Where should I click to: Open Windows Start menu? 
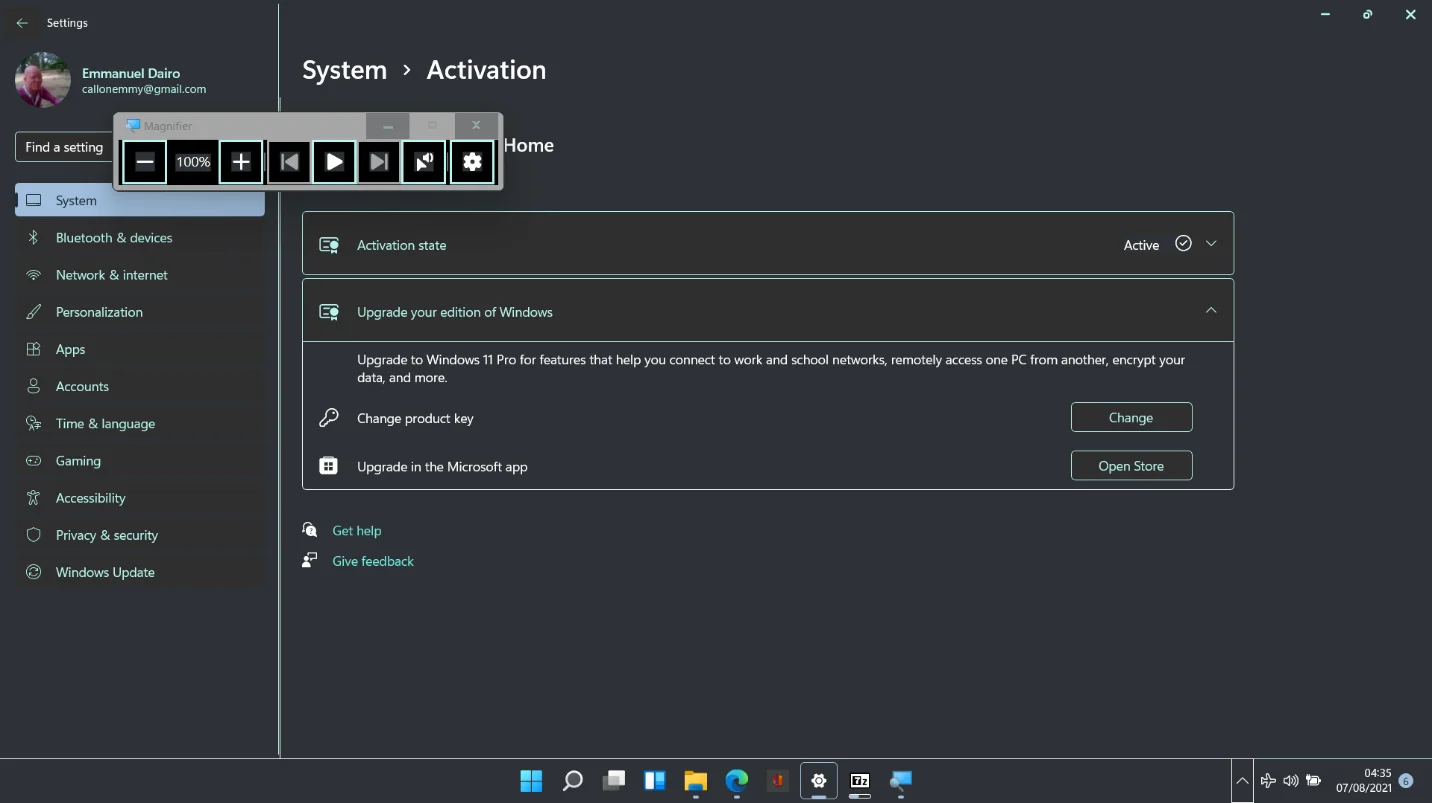[x=531, y=781]
